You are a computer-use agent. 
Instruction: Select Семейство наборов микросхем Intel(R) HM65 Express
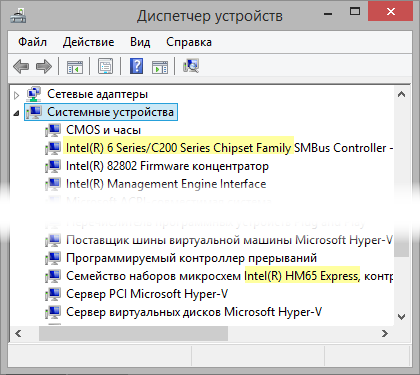click(x=230, y=276)
